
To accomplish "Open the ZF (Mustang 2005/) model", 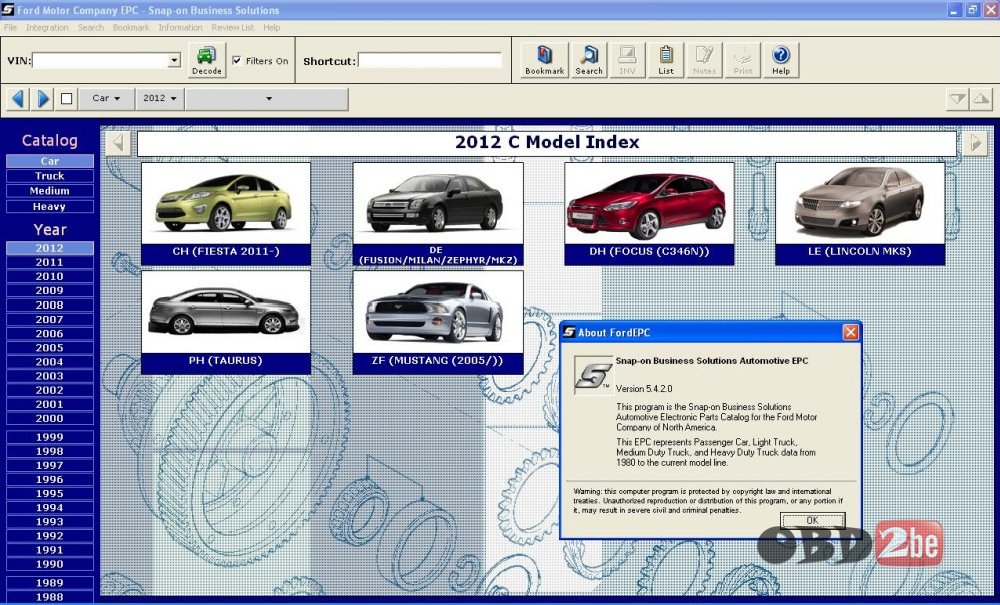I will 438,322.
